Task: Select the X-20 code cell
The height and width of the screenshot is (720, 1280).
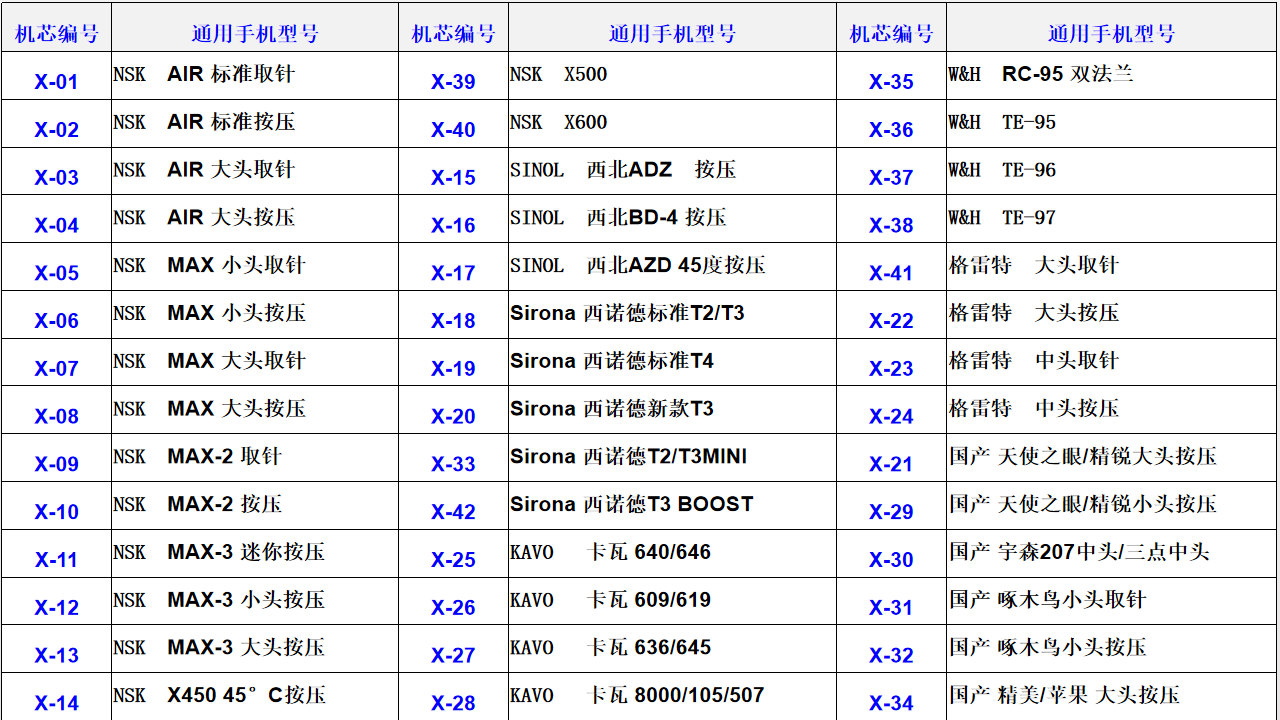Action: (x=453, y=410)
